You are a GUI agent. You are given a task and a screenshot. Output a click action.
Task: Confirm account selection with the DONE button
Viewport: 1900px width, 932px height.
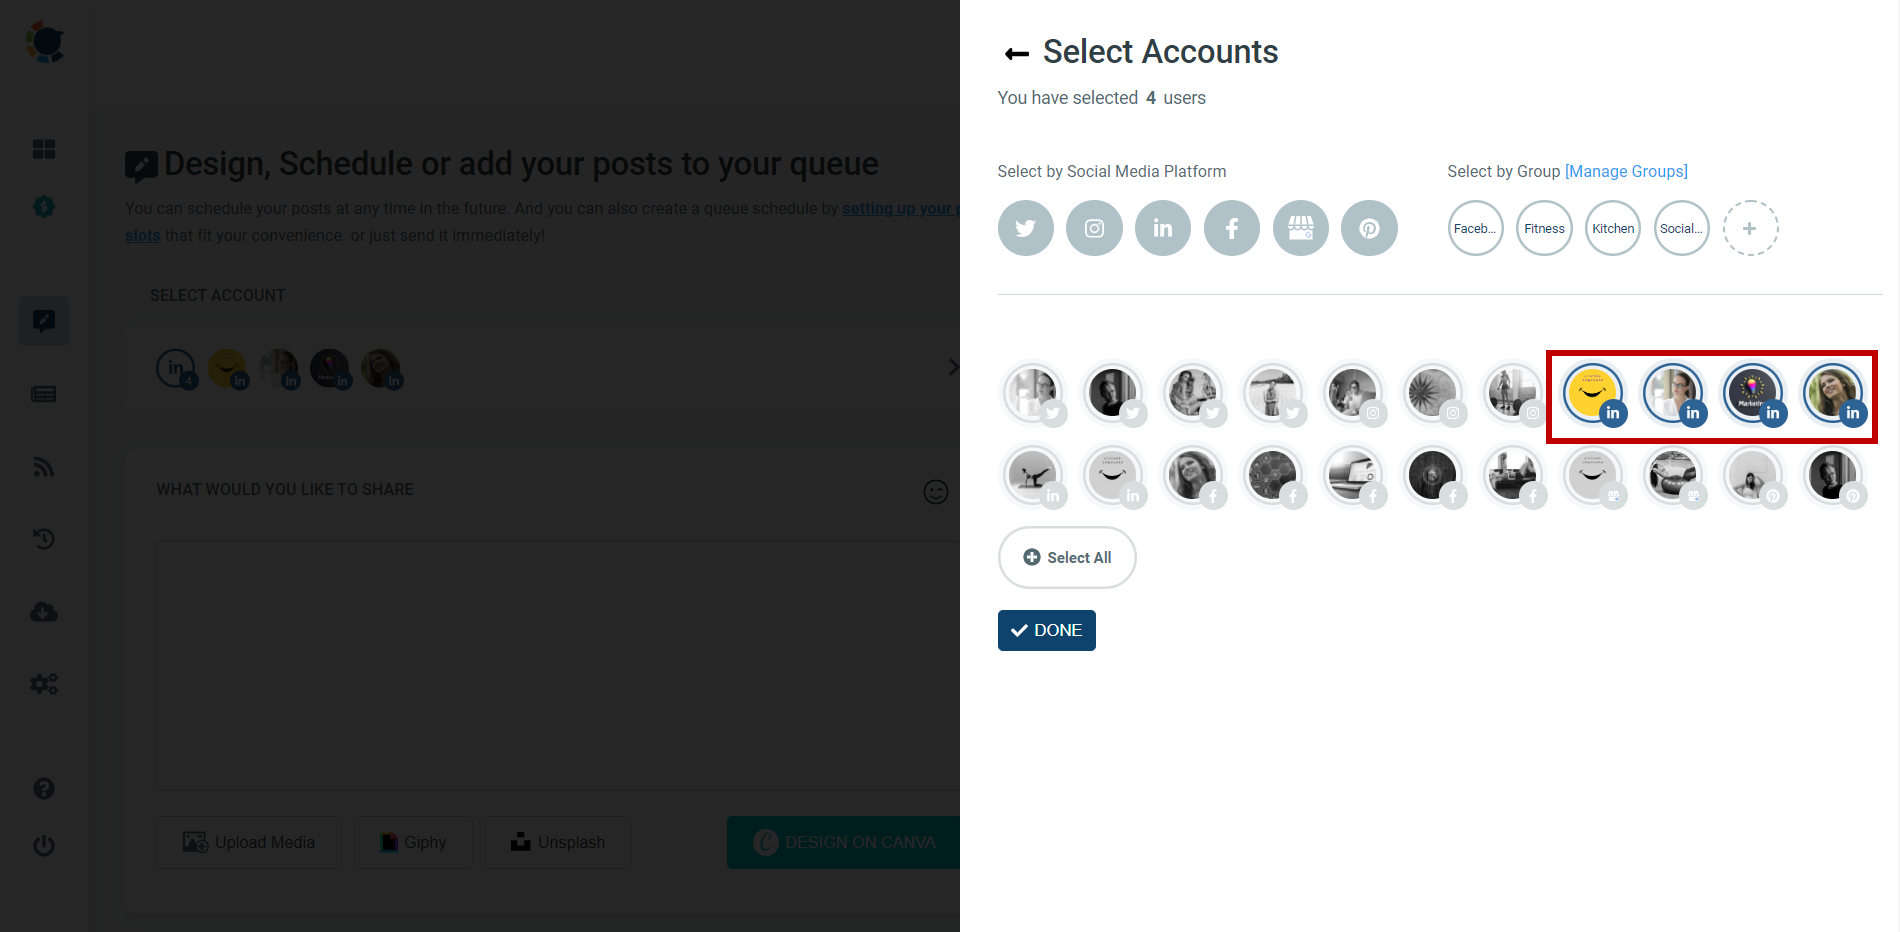[1046, 630]
